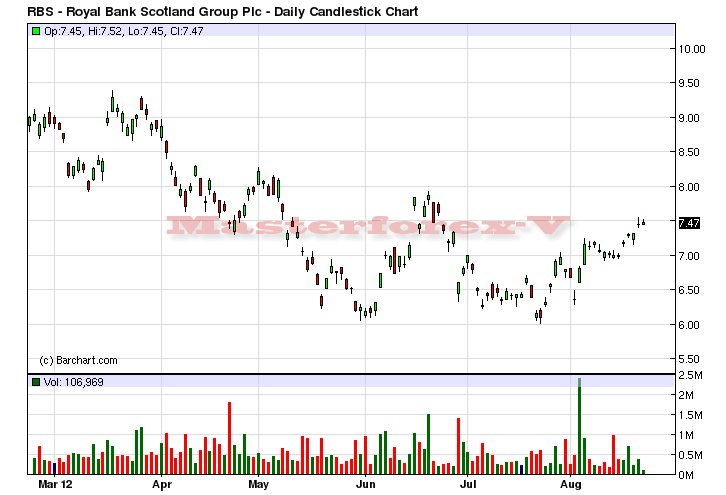
Task: Click the Aug date label
Action: pyautogui.click(x=570, y=485)
